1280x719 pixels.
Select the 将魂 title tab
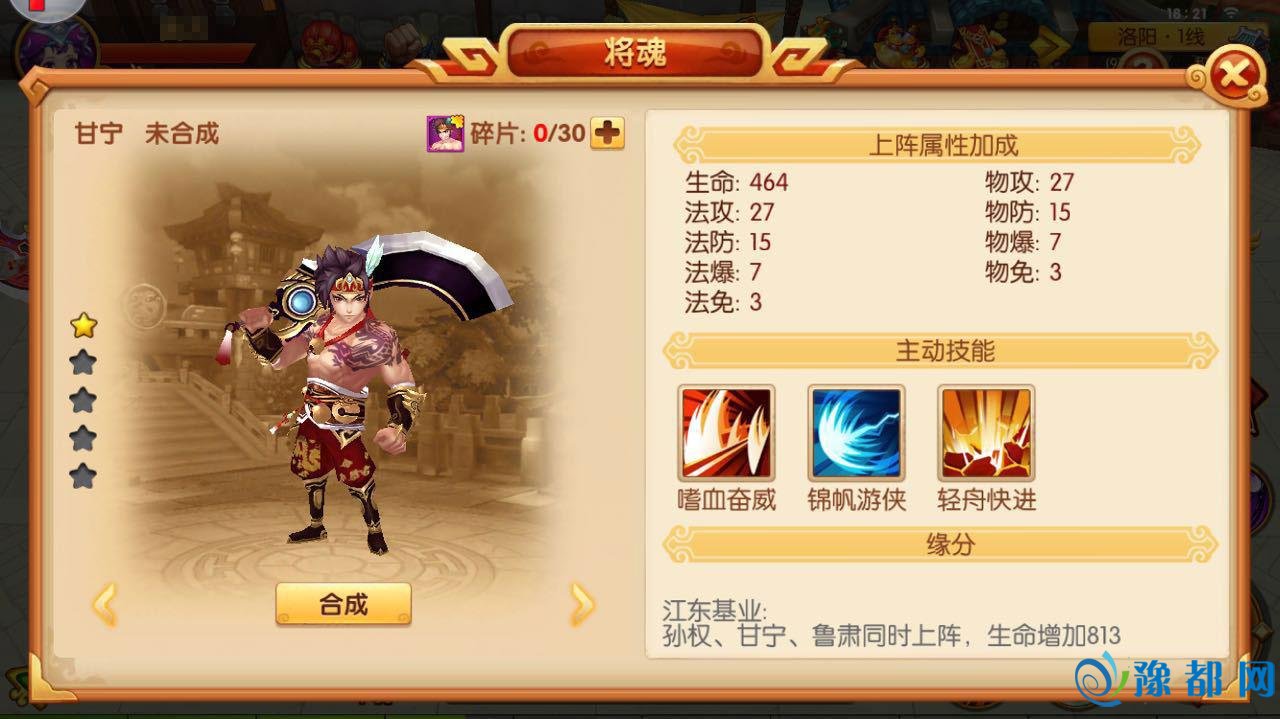coord(636,53)
